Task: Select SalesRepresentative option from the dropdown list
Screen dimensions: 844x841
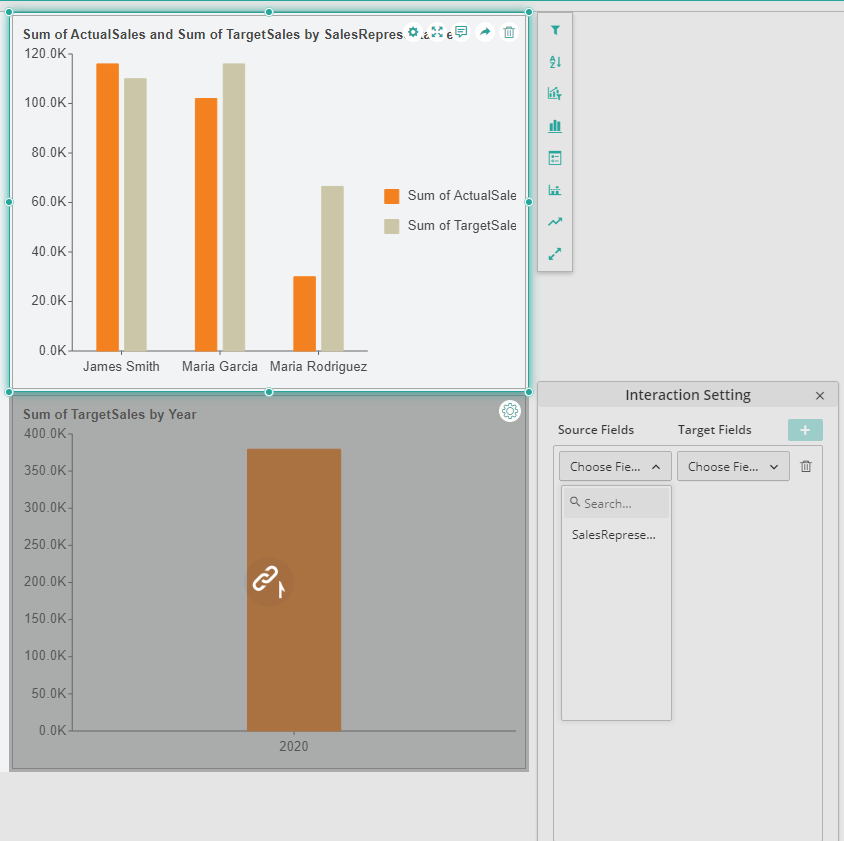Action: 614,535
